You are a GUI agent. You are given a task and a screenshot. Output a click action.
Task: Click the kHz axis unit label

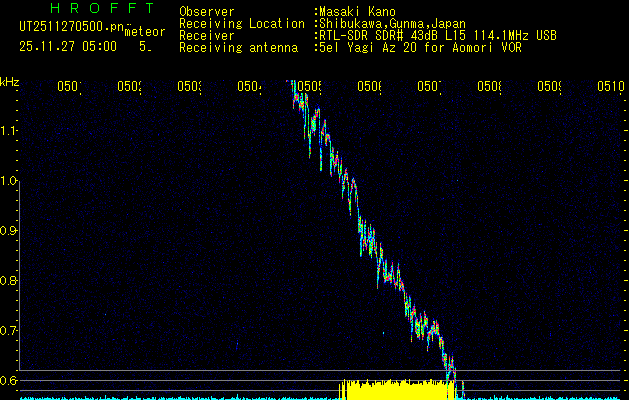click(10, 82)
